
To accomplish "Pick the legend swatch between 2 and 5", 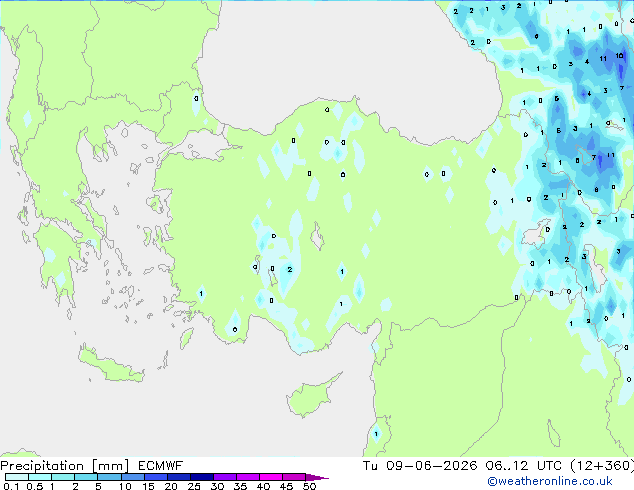I will pyautogui.click(x=86, y=477).
